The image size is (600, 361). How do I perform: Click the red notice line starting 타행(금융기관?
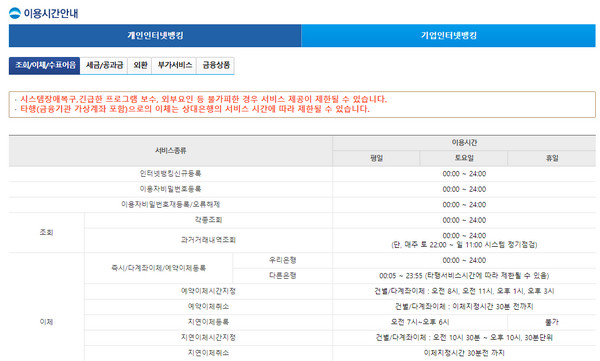point(195,109)
